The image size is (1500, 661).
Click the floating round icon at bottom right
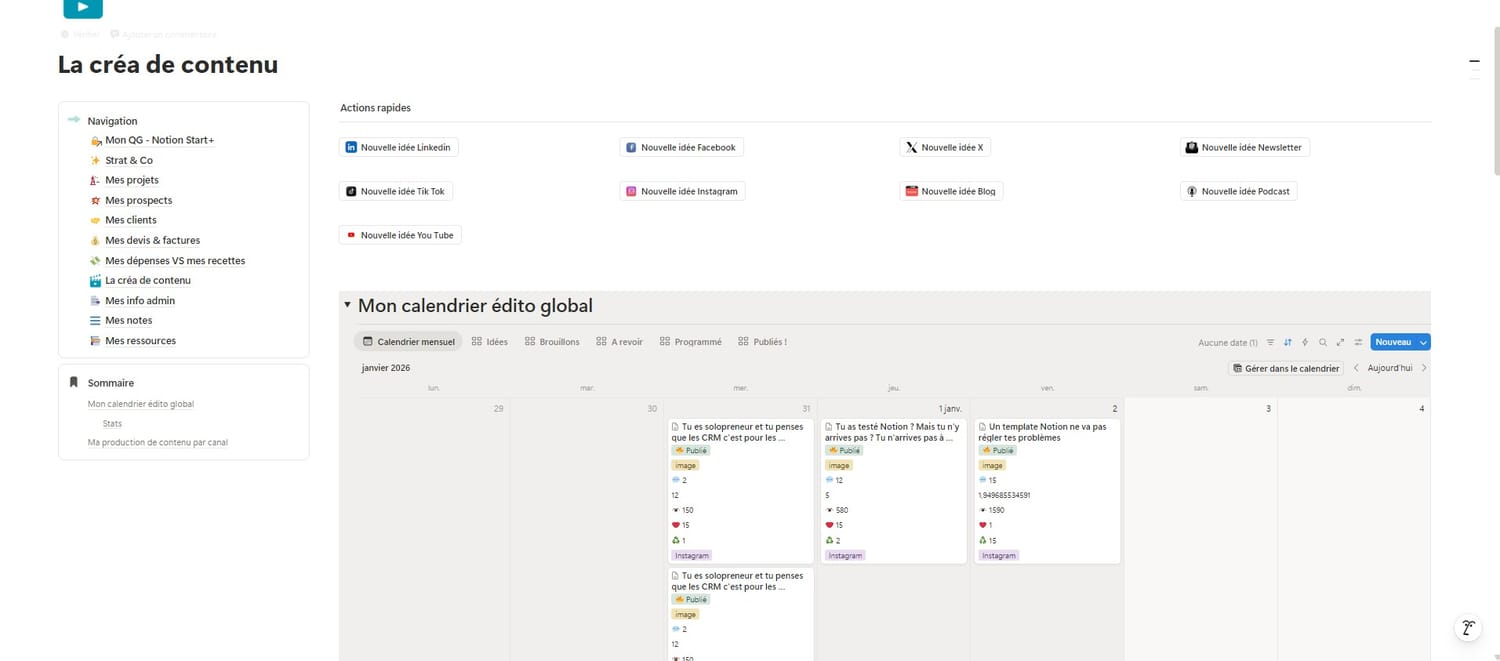click(x=1467, y=628)
